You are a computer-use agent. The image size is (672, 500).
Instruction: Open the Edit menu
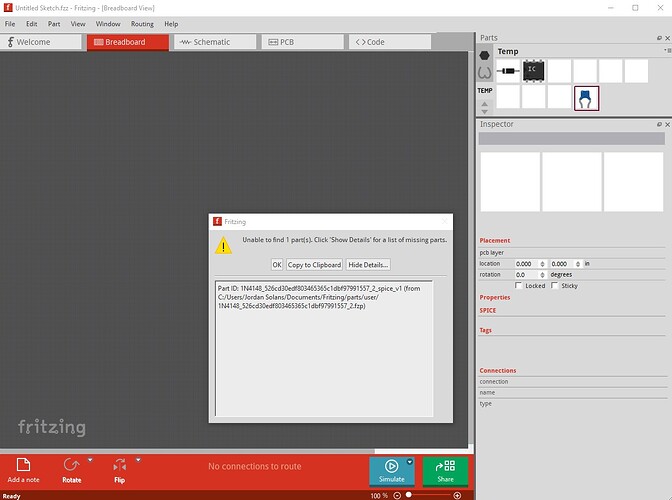31,24
